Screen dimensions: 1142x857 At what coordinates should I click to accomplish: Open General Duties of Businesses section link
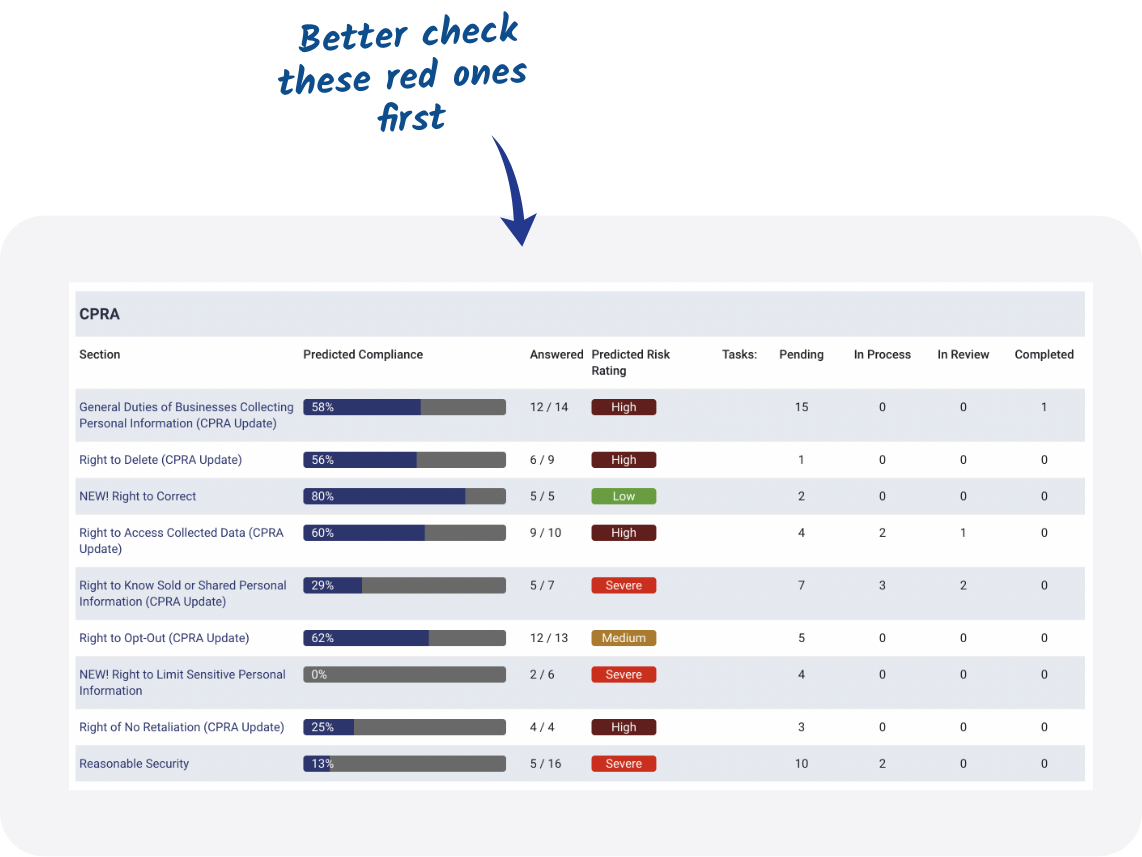tap(186, 415)
